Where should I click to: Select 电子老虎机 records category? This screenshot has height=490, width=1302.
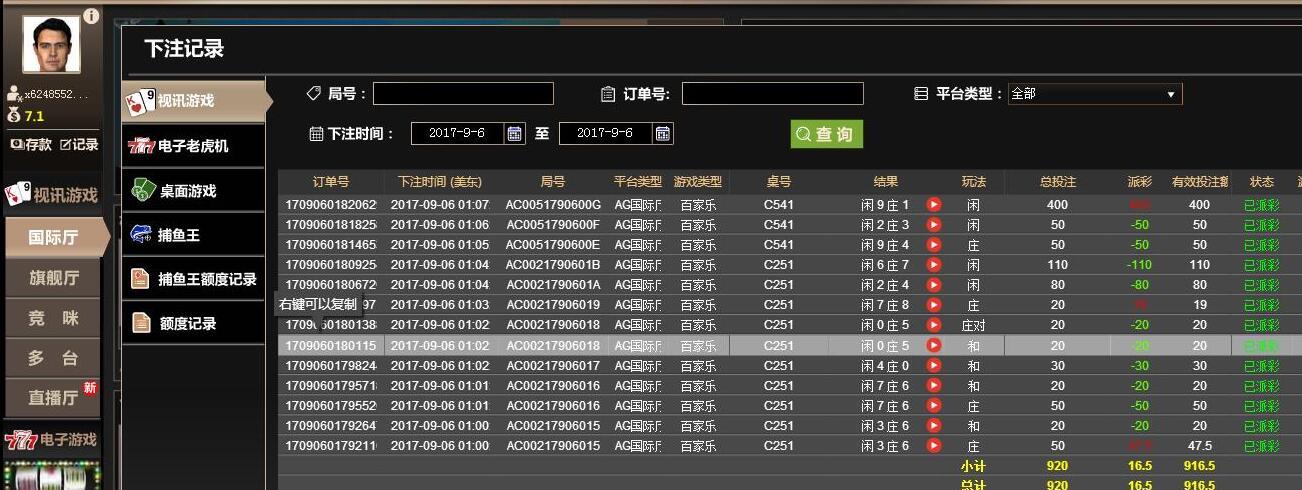click(x=194, y=146)
